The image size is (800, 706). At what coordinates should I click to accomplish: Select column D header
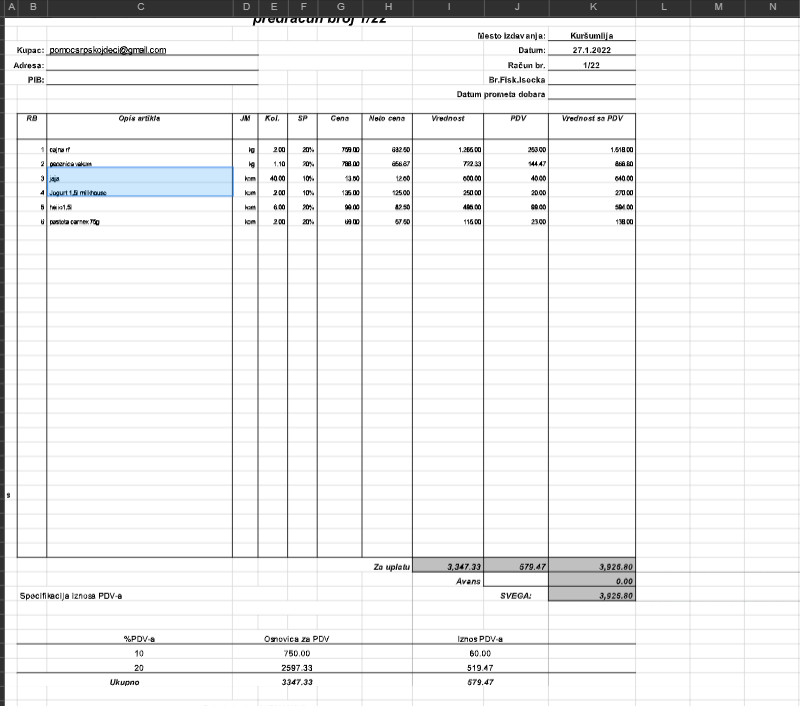245,7
